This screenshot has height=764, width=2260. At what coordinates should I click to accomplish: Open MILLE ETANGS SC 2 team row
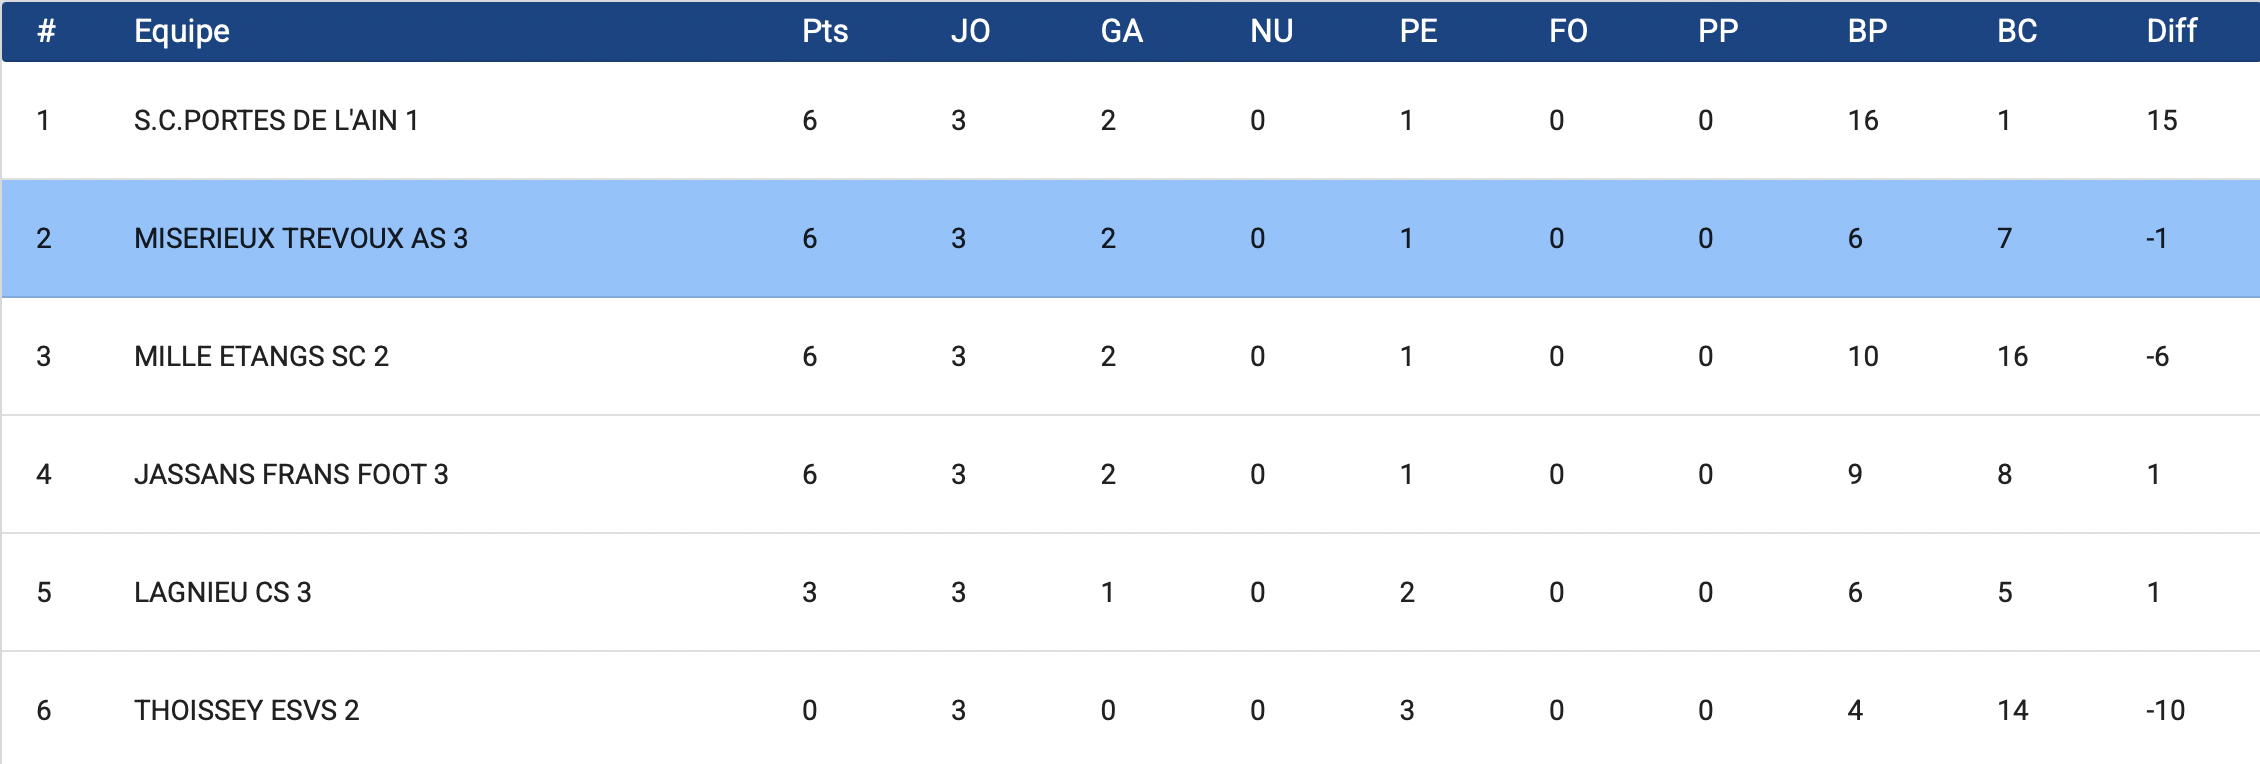[x=261, y=356]
